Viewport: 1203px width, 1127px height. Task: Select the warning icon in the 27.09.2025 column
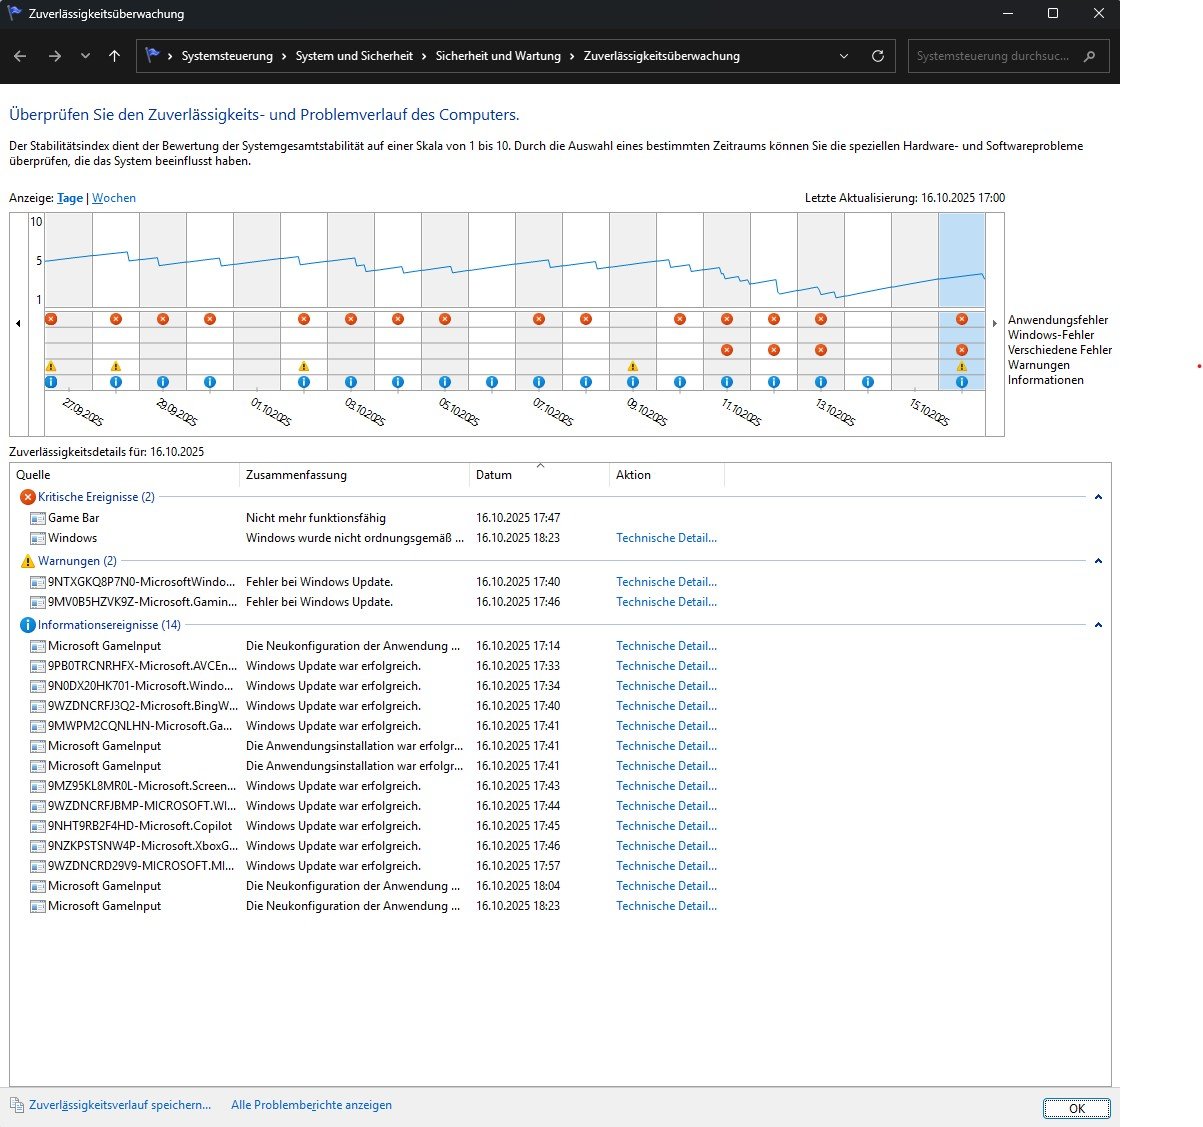tap(51, 366)
